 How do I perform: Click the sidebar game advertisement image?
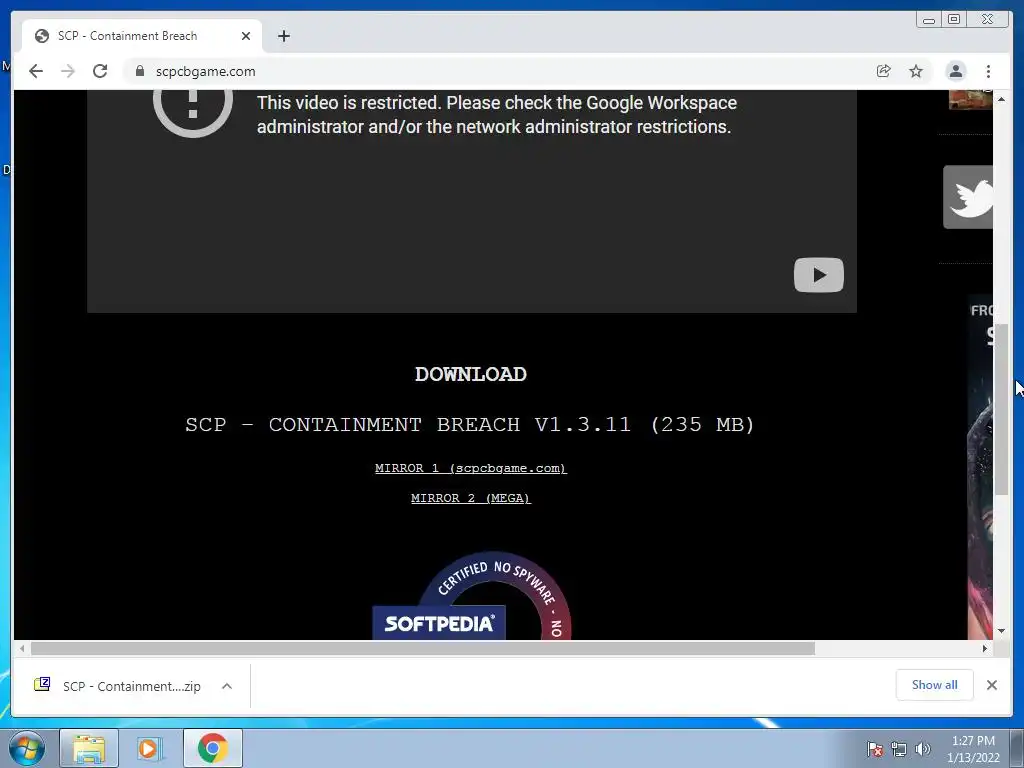pyautogui.click(x=980, y=467)
